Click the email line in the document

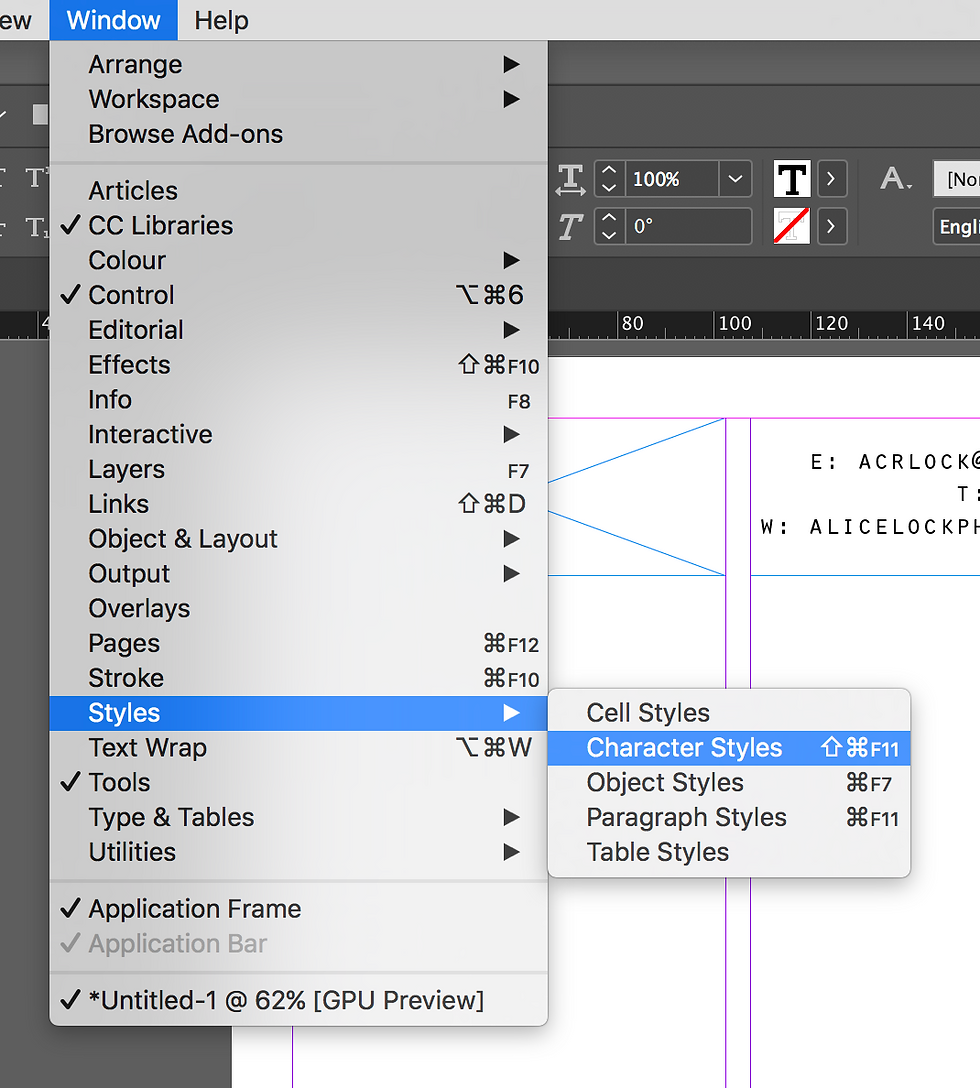pyautogui.click(x=895, y=462)
